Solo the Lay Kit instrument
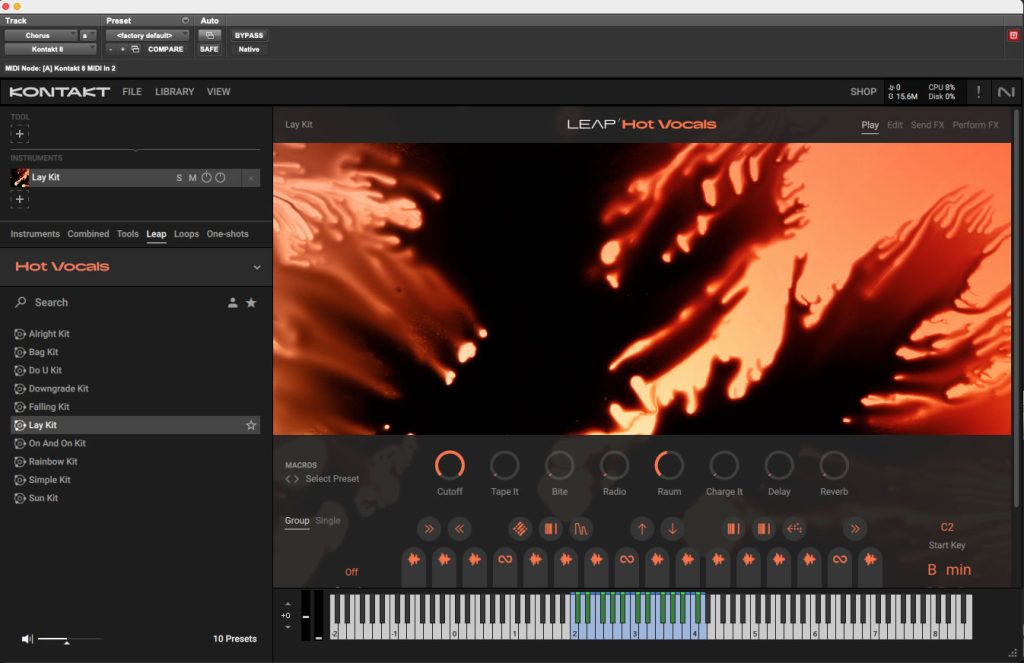 click(x=179, y=178)
